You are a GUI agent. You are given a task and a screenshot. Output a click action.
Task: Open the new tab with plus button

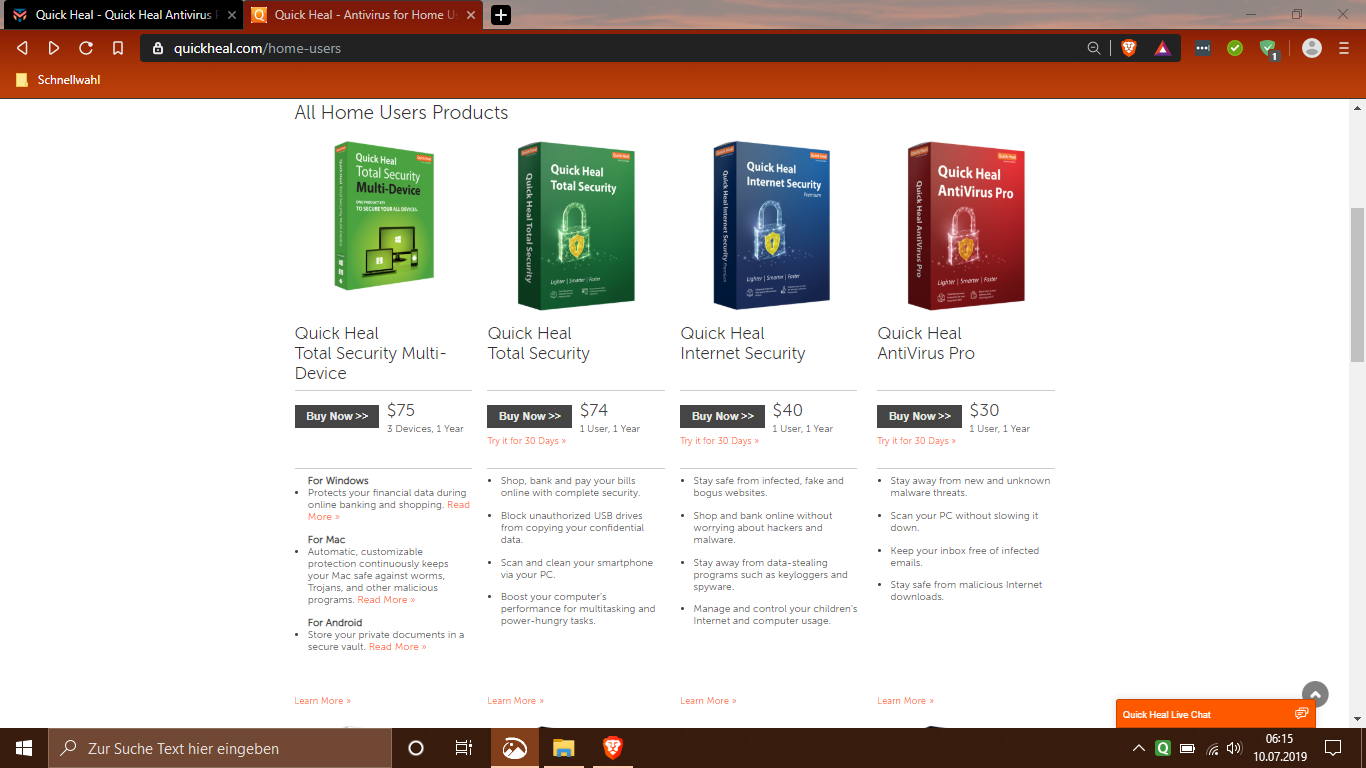pyautogui.click(x=501, y=15)
